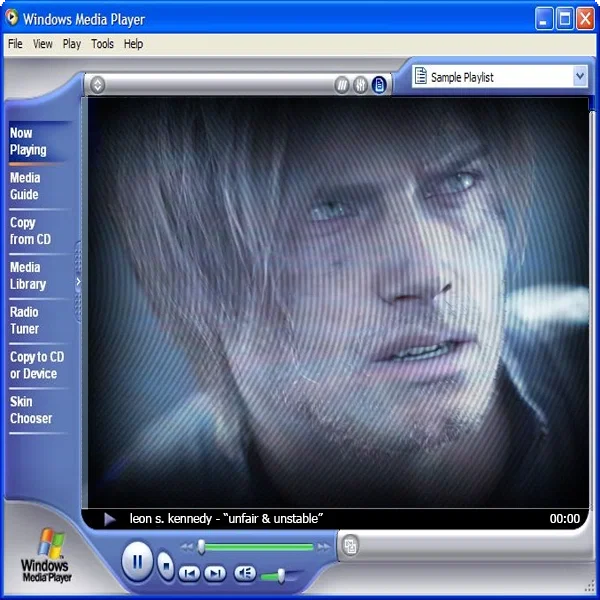Toggle playlist pane display button
Image resolution: width=600 pixels, height=600 pixels.
pyautogui.click(x=379, y=85)
